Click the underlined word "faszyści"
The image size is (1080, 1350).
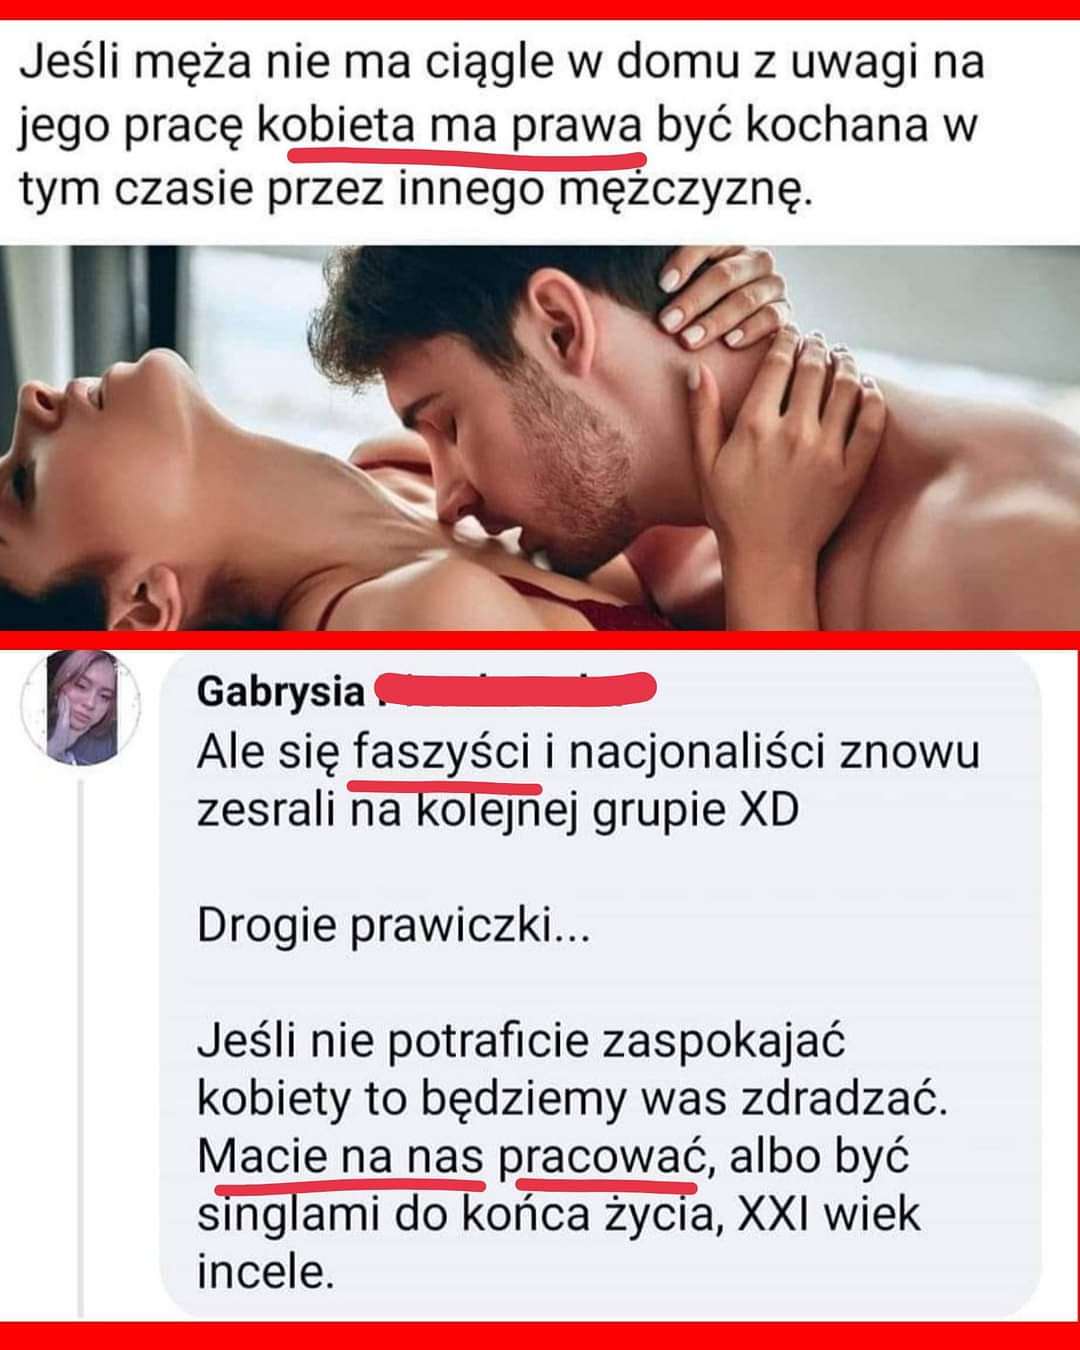coord(442,753)
